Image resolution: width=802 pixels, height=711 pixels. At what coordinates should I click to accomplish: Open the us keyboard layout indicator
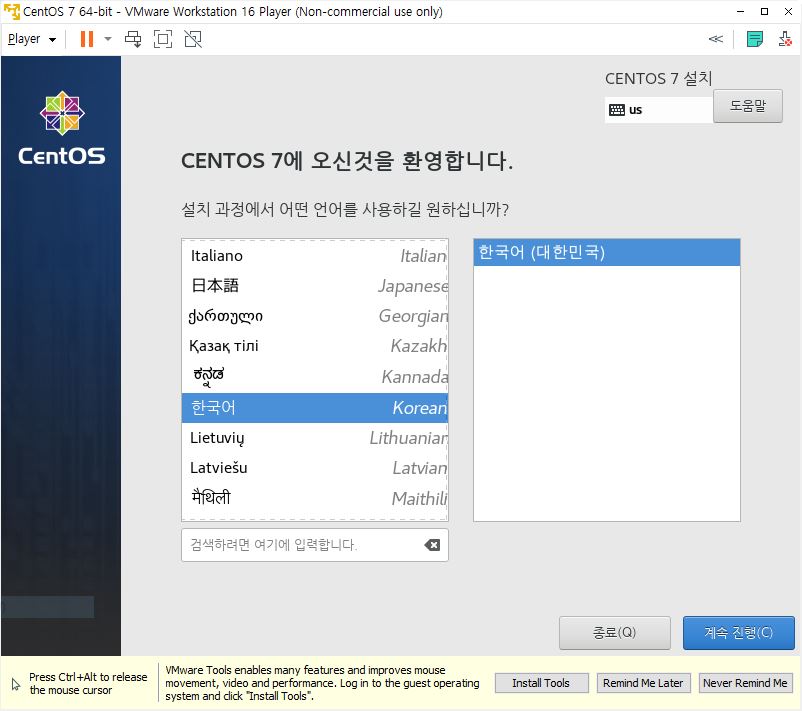[658, 110]
